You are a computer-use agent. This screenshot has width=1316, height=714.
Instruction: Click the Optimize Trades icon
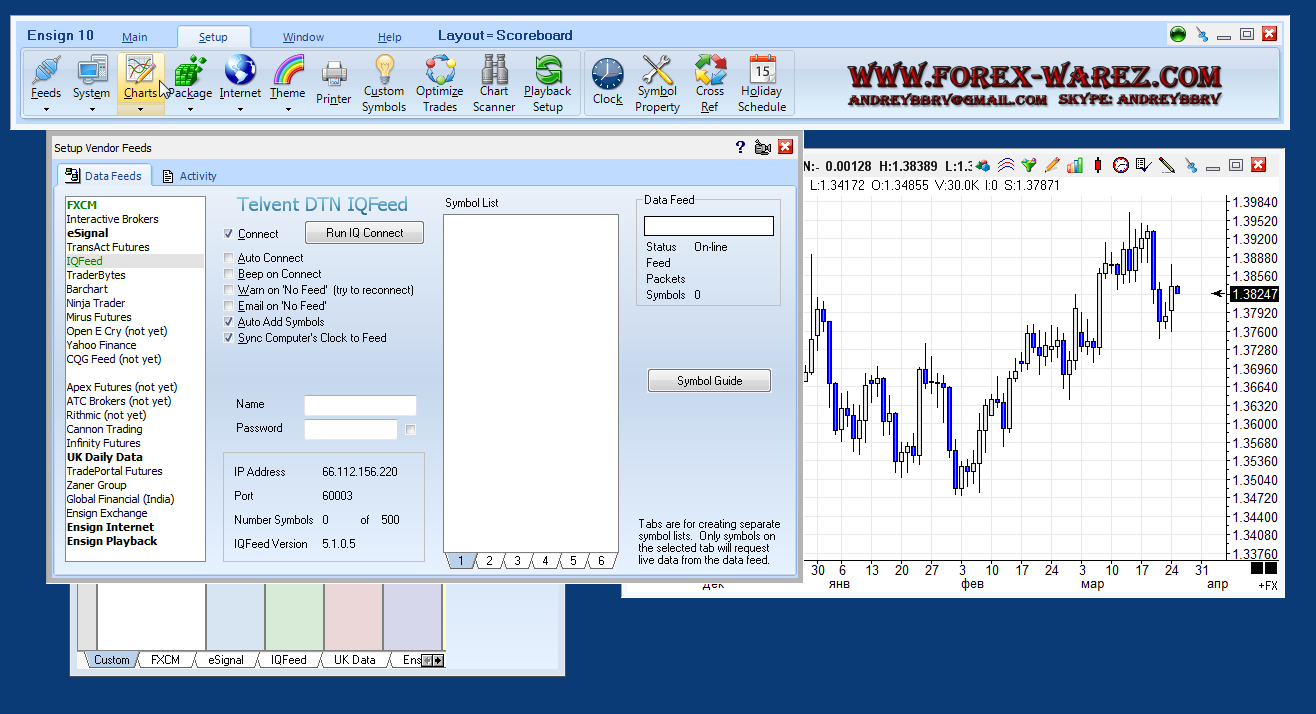439,82
